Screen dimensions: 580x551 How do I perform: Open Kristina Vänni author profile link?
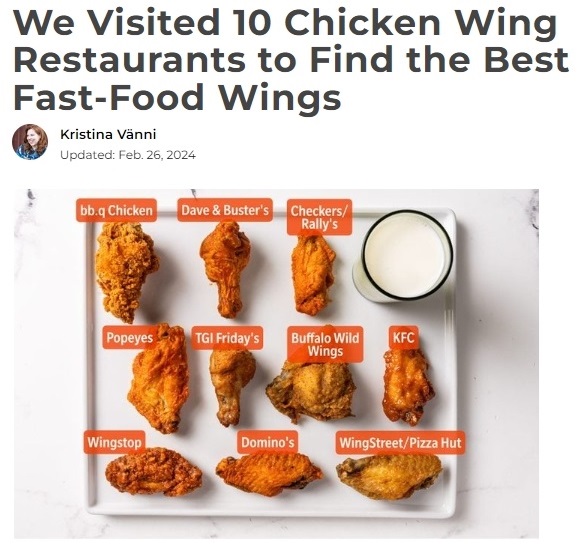(108, 134)
